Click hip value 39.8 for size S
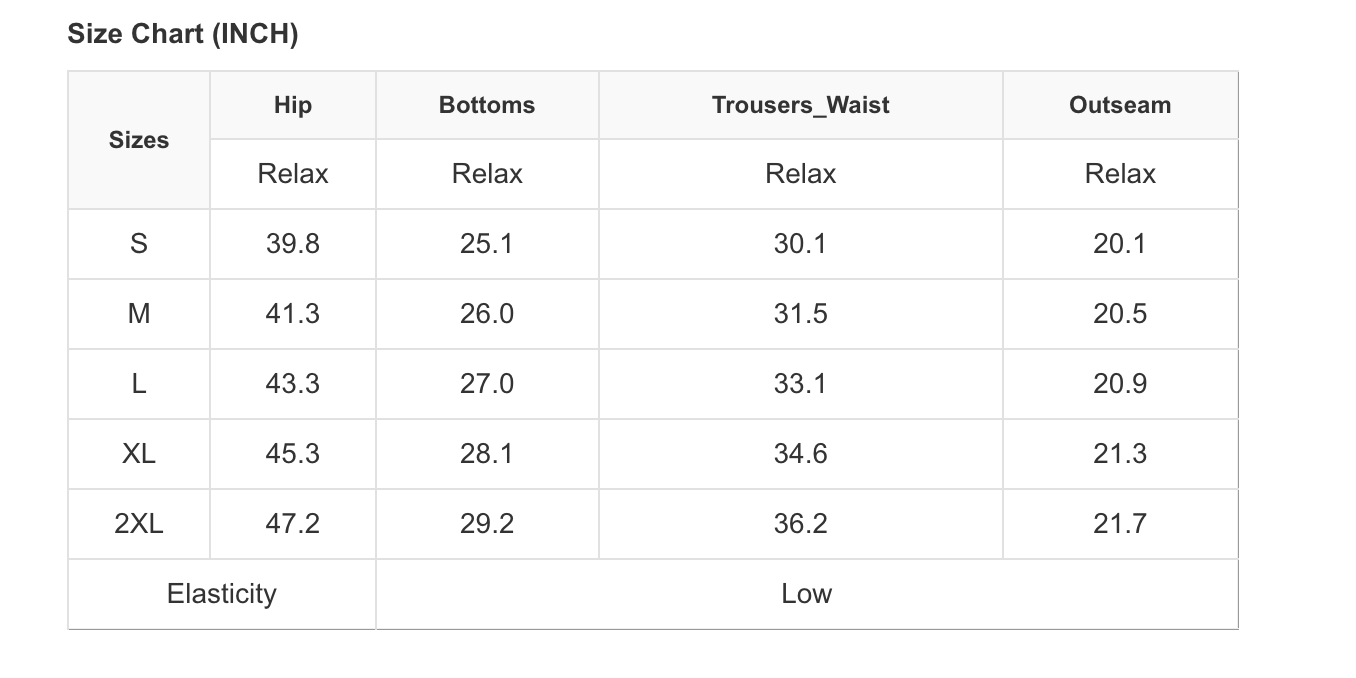Screen dimensions: 1356x678 coord(293,244)
